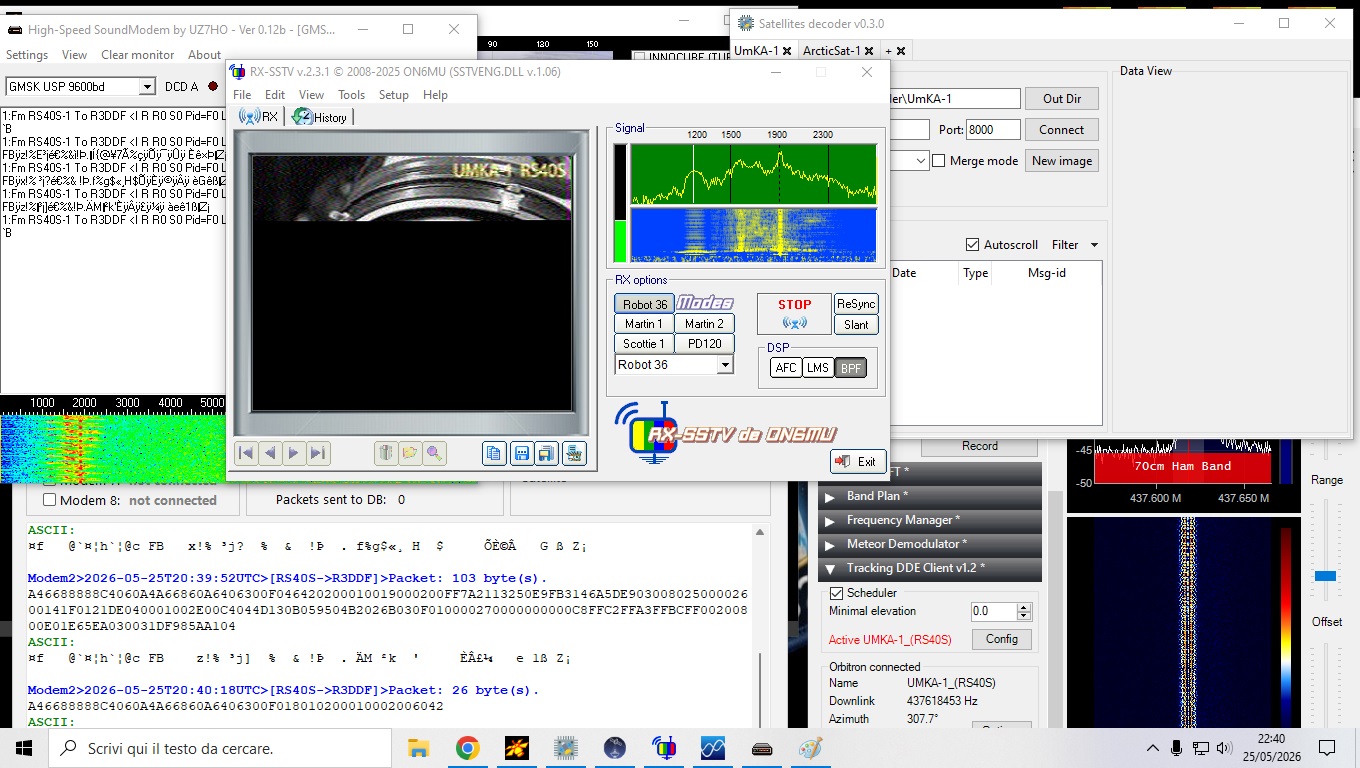Switch to the satellite dish app on taskbar
Viewport: 1360px width, 768px height.
tap(614, 748)
